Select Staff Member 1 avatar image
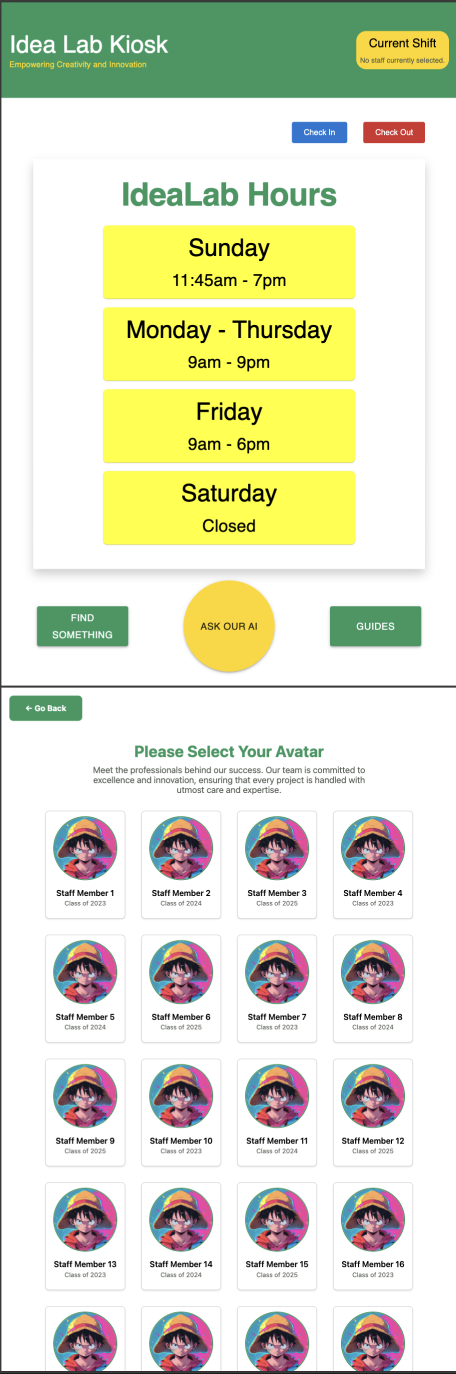Image resolution: width=456 pixels, height=1374 pixels. coord(85,849)
